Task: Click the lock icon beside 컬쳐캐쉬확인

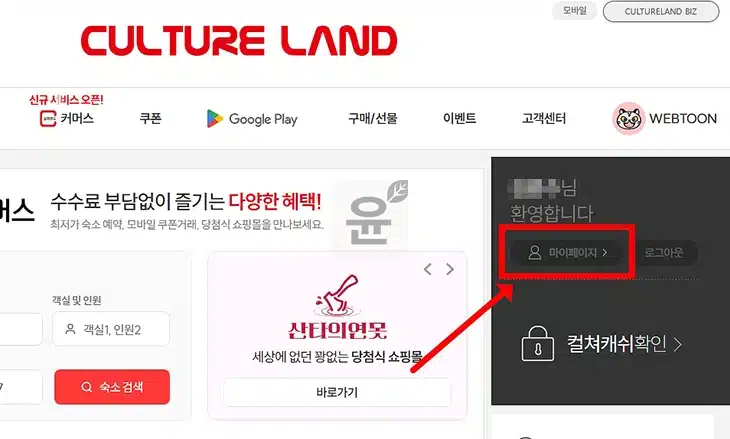Action: (538, 344)
